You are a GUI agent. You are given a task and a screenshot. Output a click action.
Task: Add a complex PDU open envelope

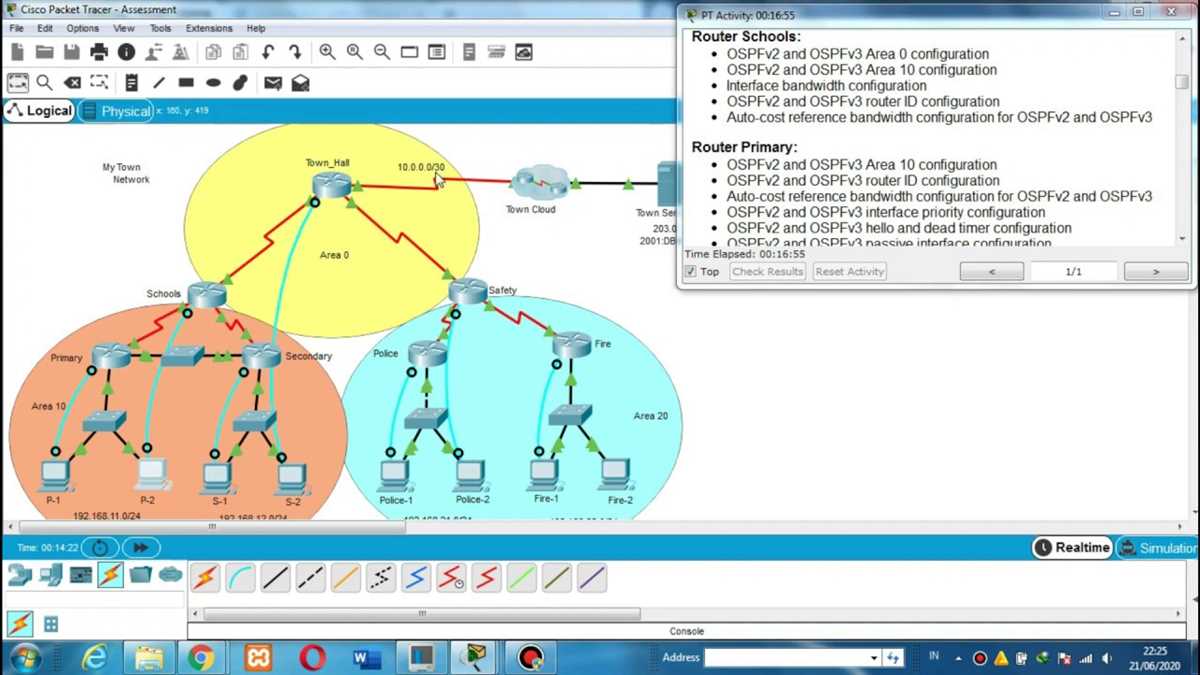(x=300, y=83)
